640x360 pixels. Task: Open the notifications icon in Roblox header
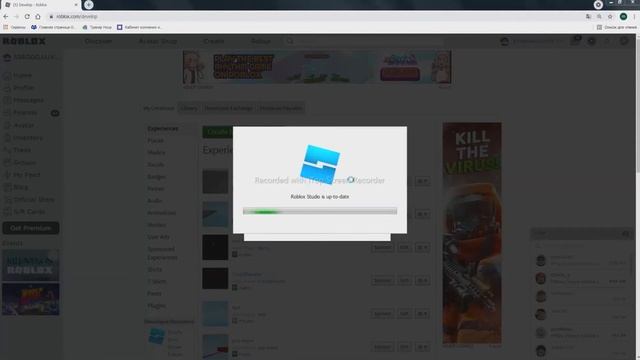[576, 41]
